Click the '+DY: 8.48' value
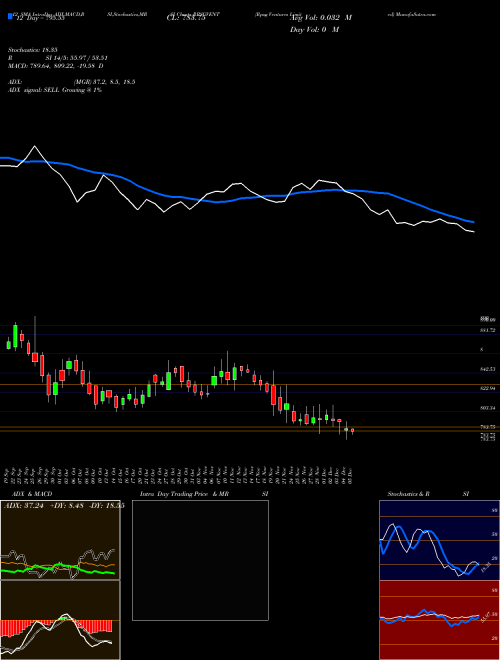Viewport: 500px width, 660px height. [66, 506]
